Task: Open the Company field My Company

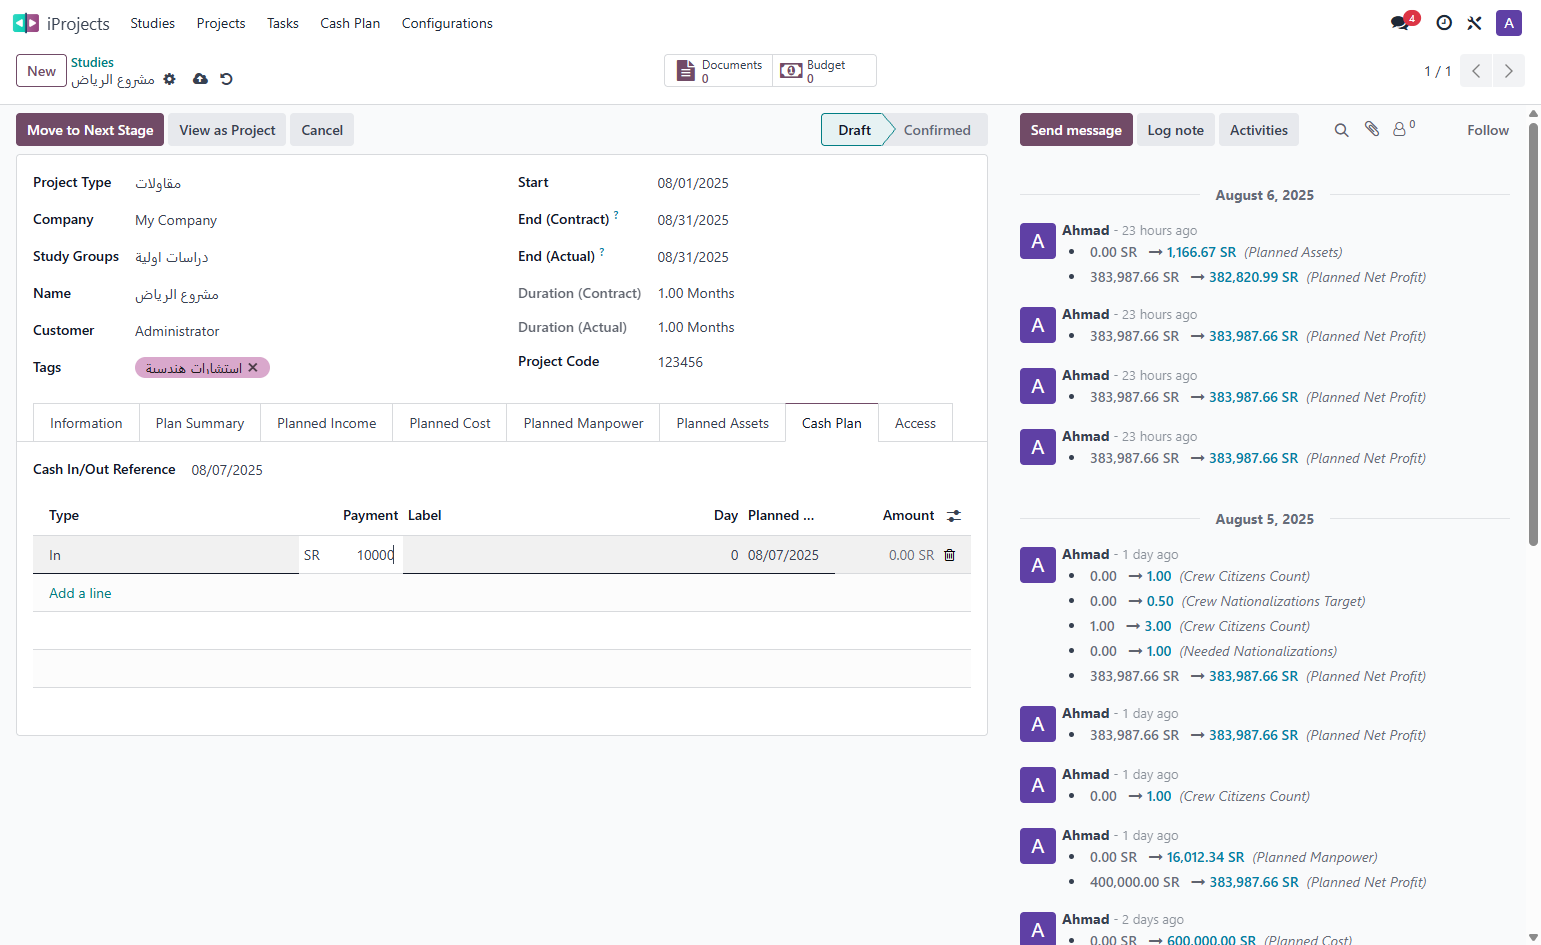Action: coord(176,220)
